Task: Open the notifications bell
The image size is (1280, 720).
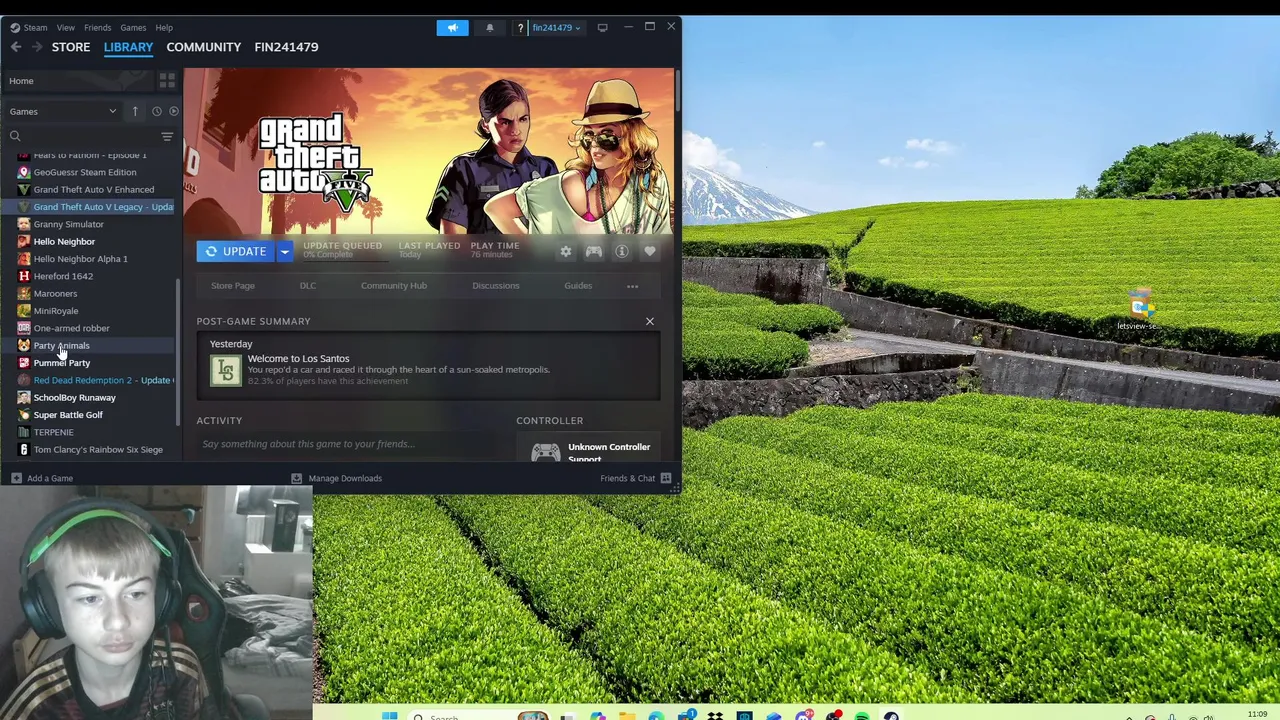Action: pos(489,27)
